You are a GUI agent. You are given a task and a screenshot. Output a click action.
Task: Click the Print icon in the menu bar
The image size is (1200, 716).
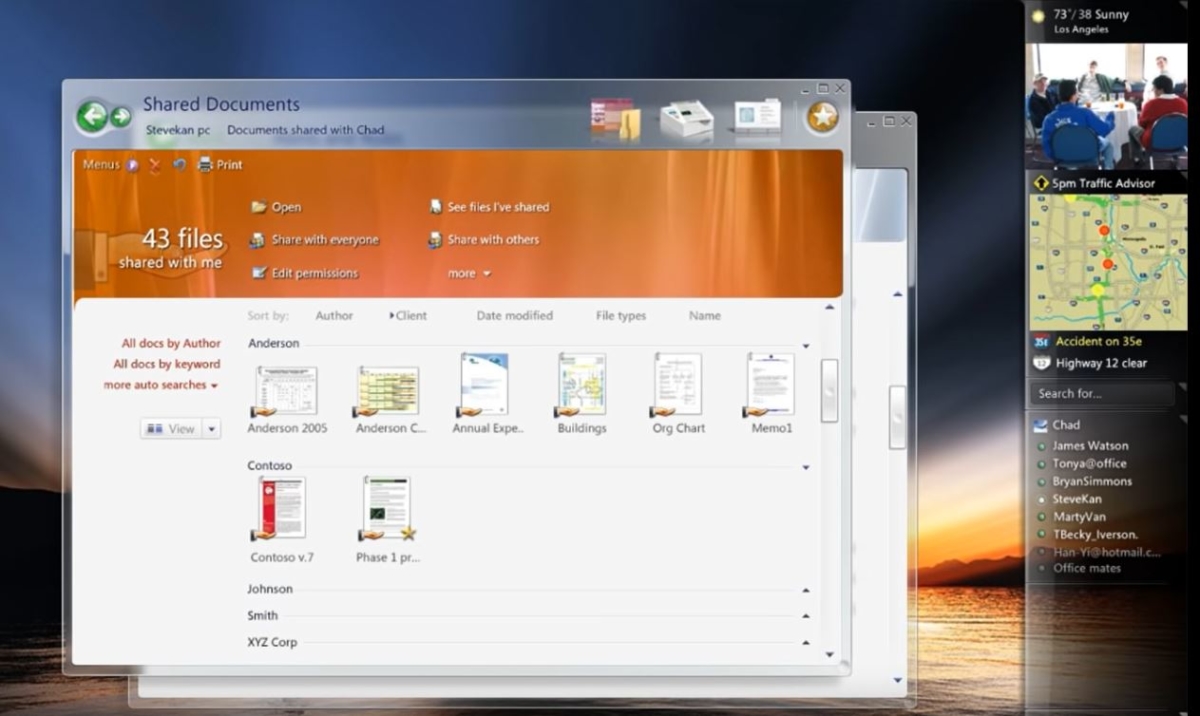point(206,165)
